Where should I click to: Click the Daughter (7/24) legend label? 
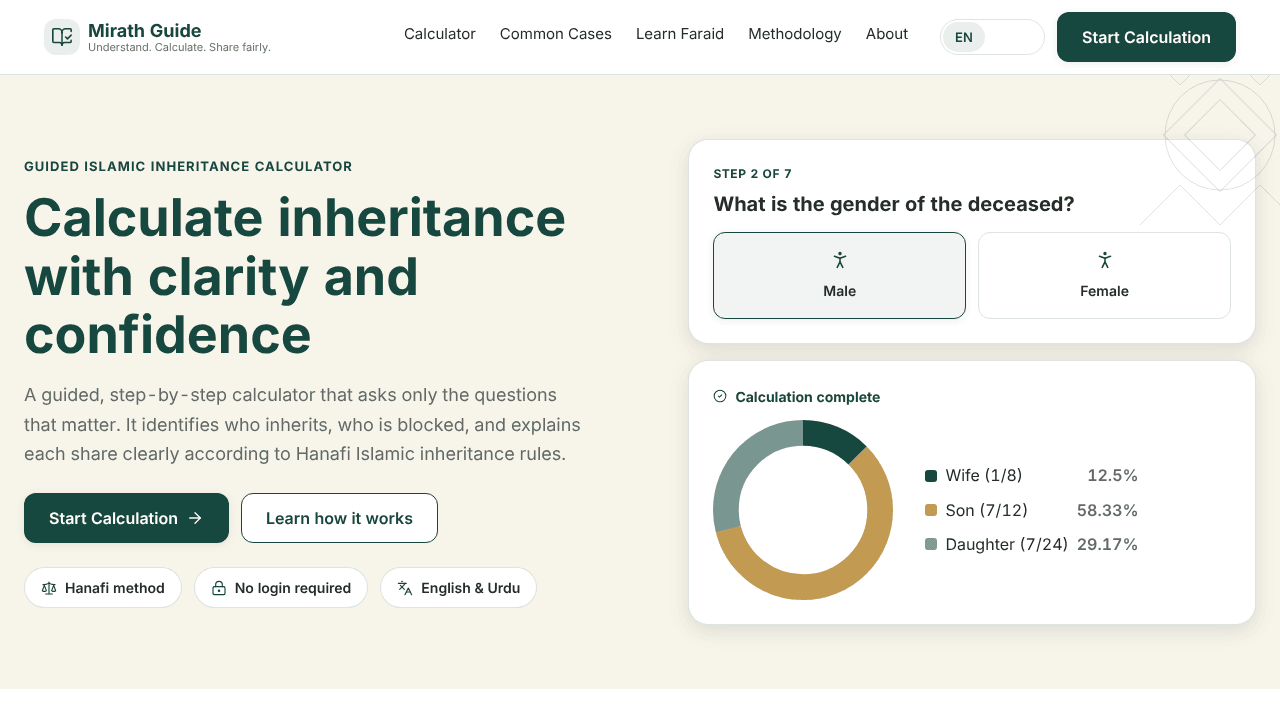[x=1007, y=544]
